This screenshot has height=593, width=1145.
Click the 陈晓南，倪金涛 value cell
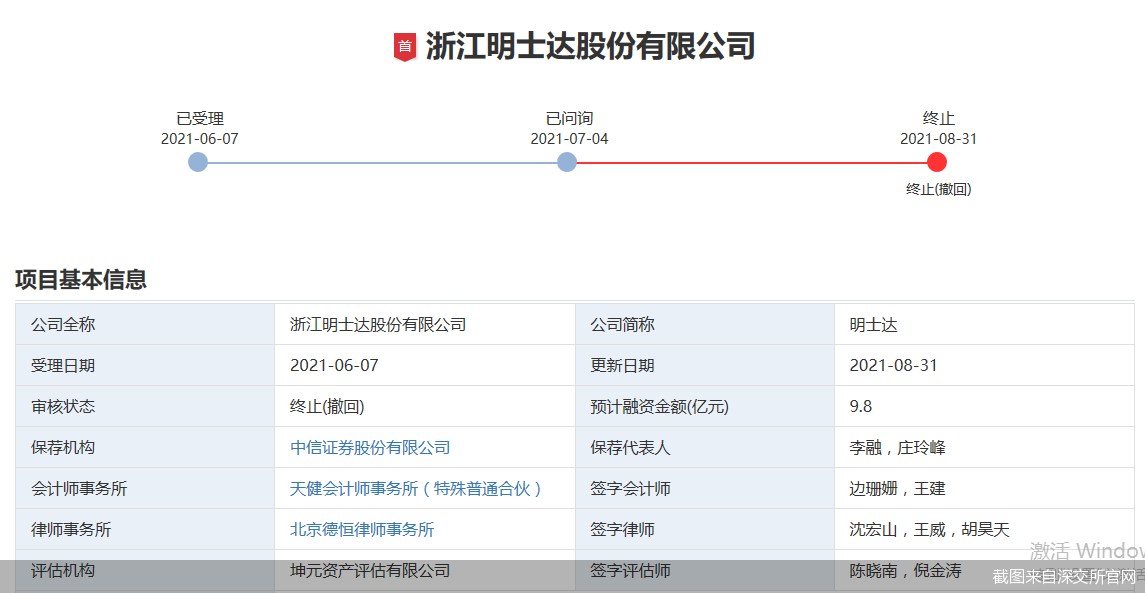tap(984, 570)
